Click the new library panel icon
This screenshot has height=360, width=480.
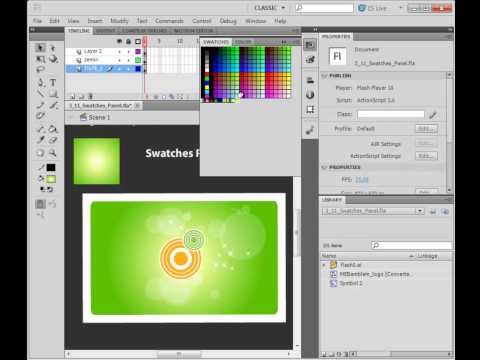click(x=445, y=211)
